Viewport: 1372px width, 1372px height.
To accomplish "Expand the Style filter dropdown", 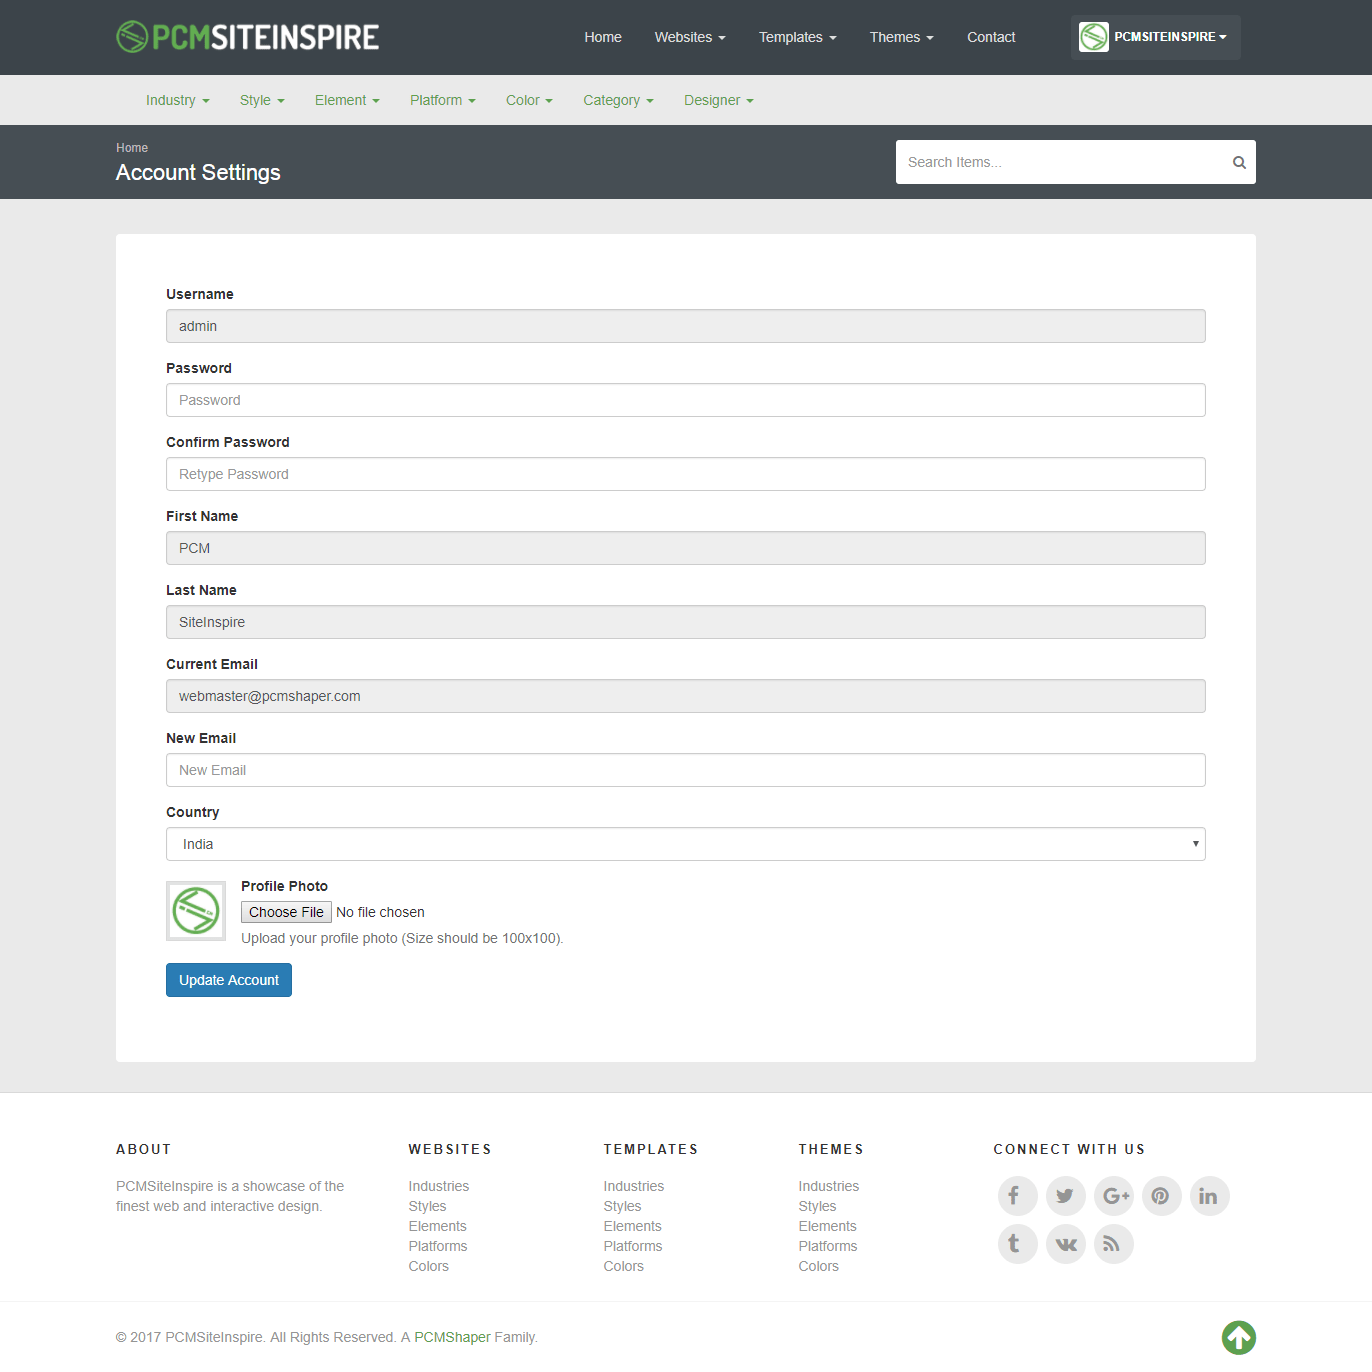I will tap(262, 100).
